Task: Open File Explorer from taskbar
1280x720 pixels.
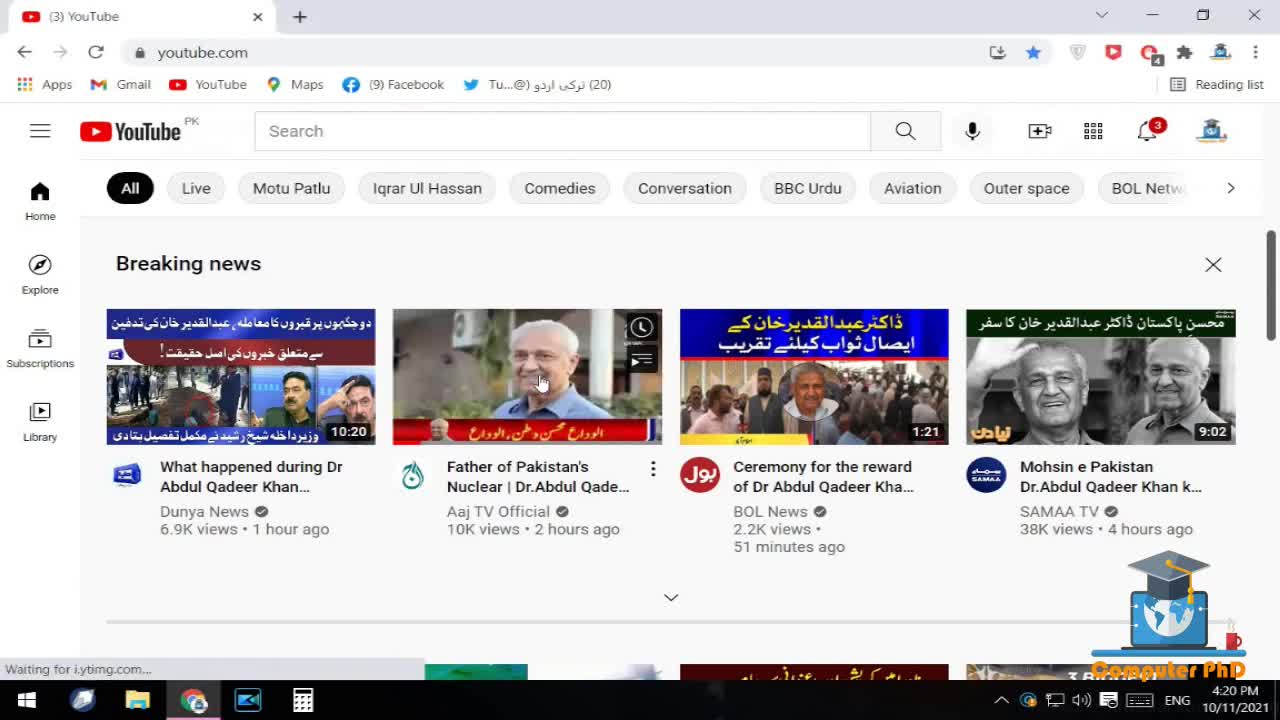Action: pos(137,700)
